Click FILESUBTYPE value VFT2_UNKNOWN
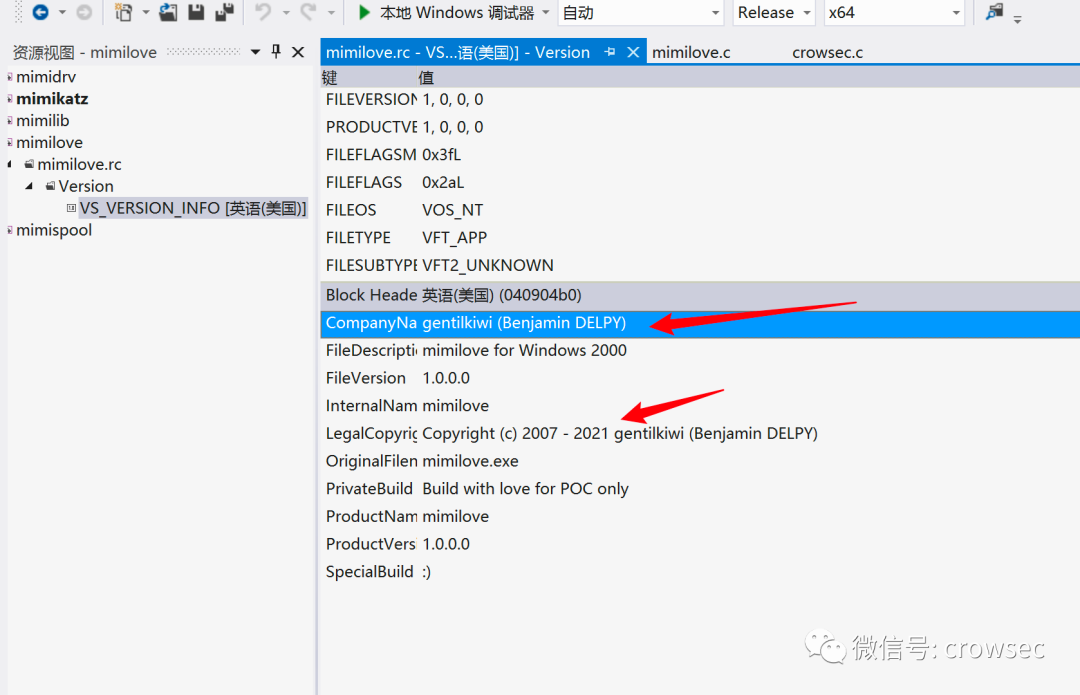This screenshot has height=695, width=1080. (488, 265)
